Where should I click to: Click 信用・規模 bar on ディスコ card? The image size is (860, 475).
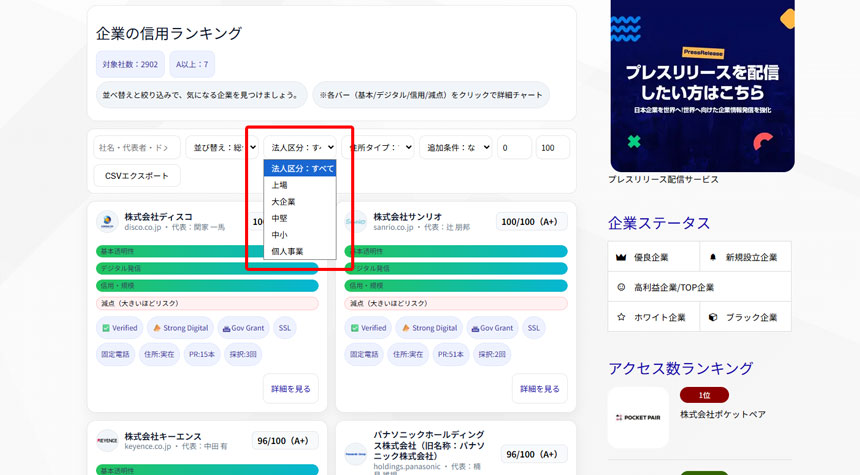(207, 286)
